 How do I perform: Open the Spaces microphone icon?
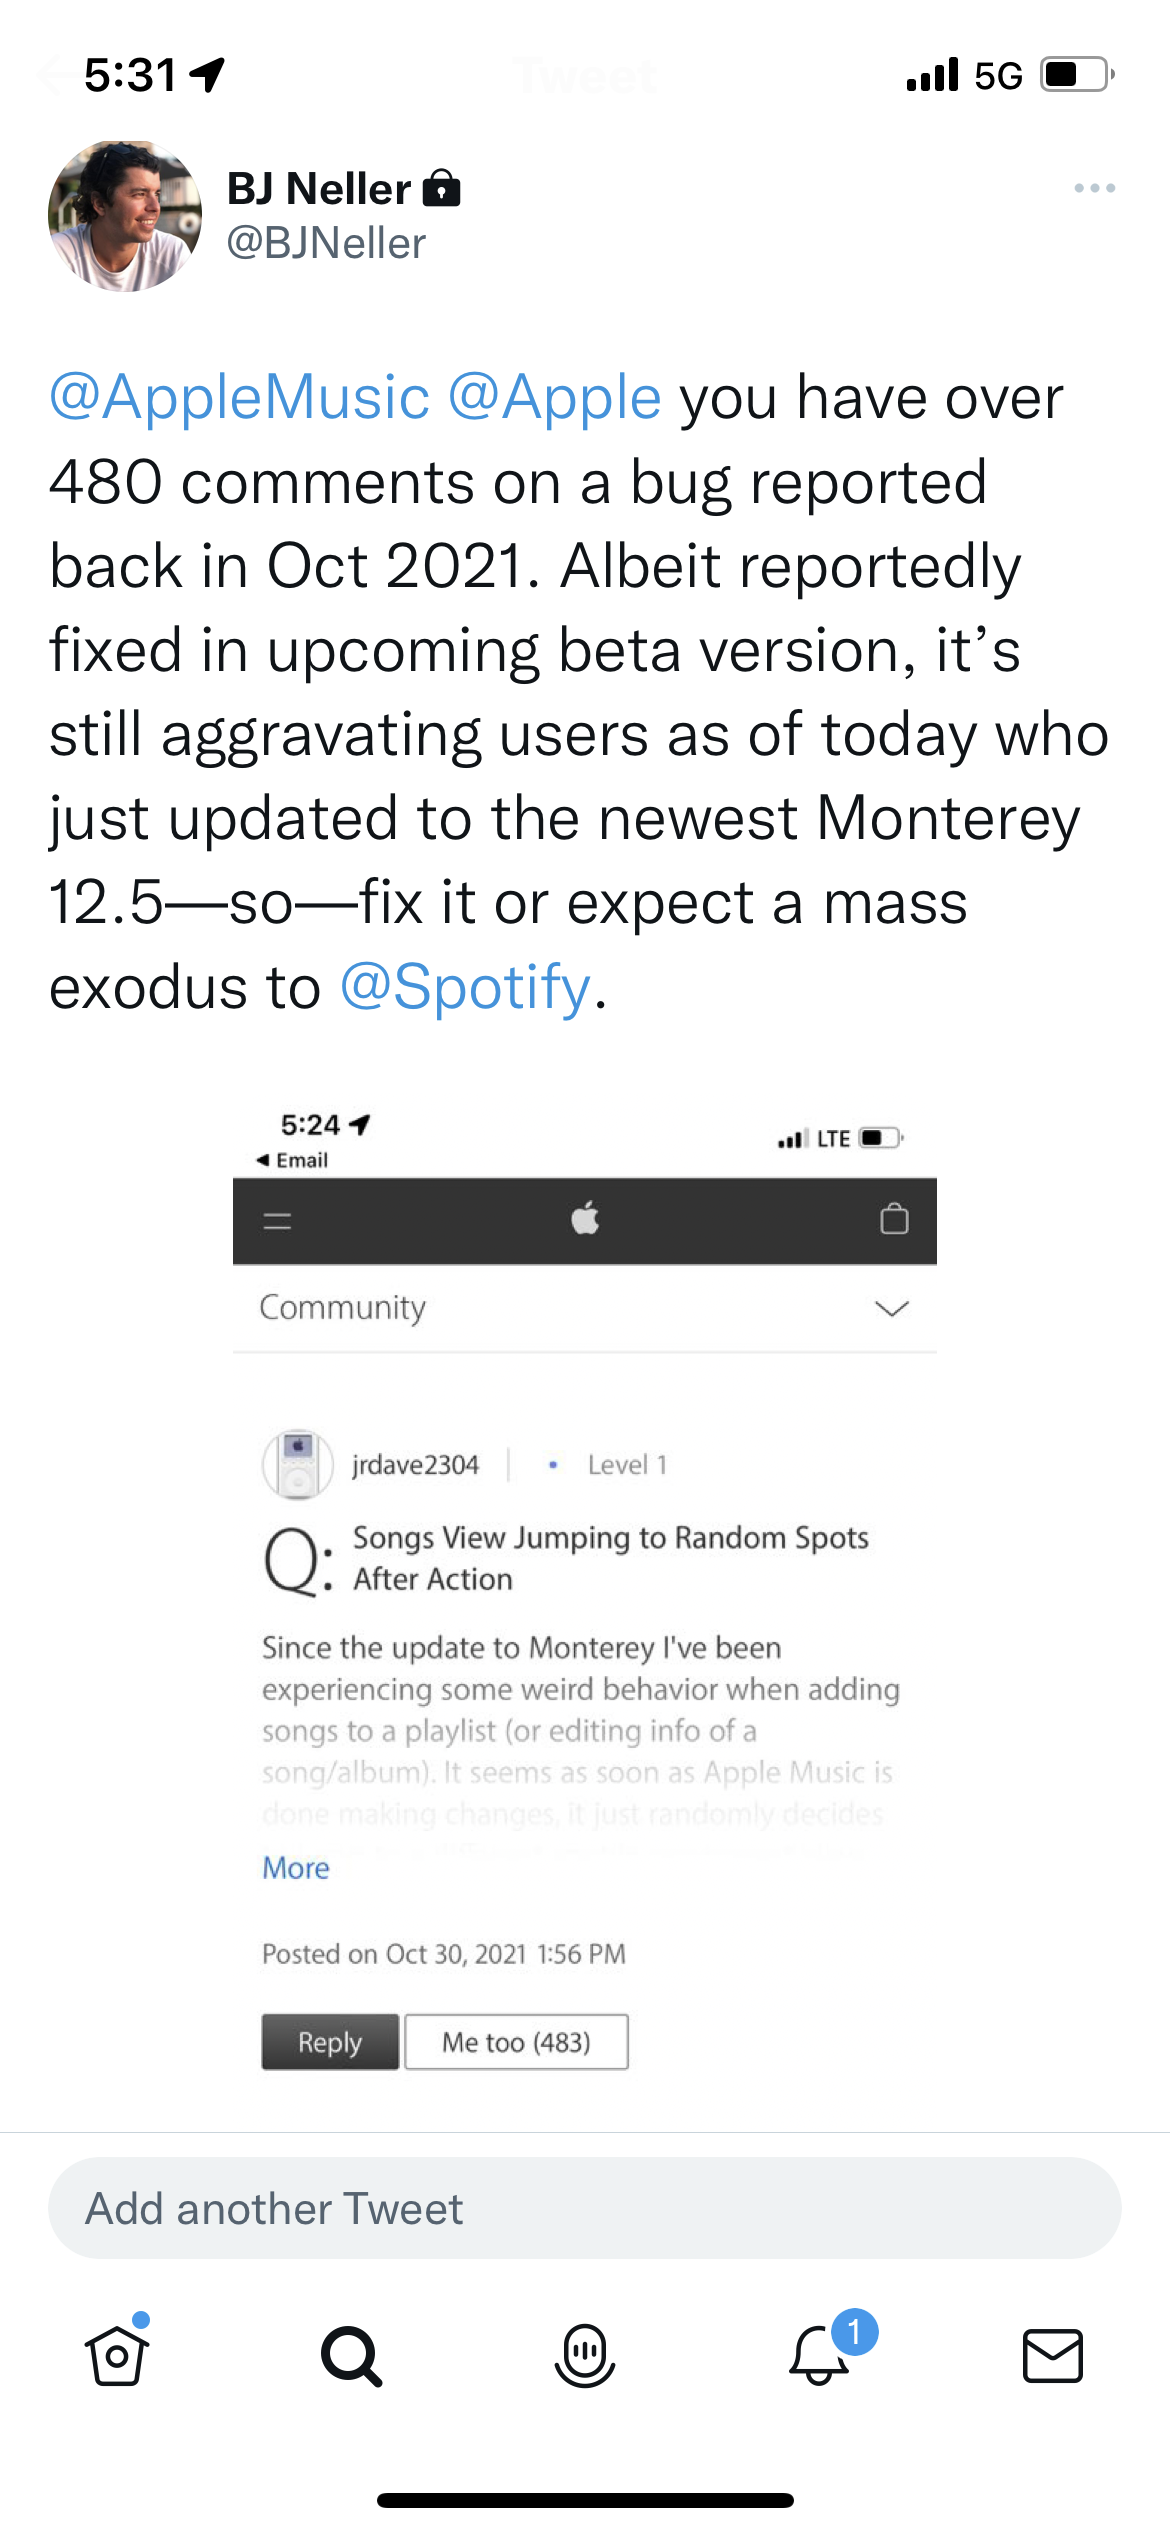point(585,2355)
